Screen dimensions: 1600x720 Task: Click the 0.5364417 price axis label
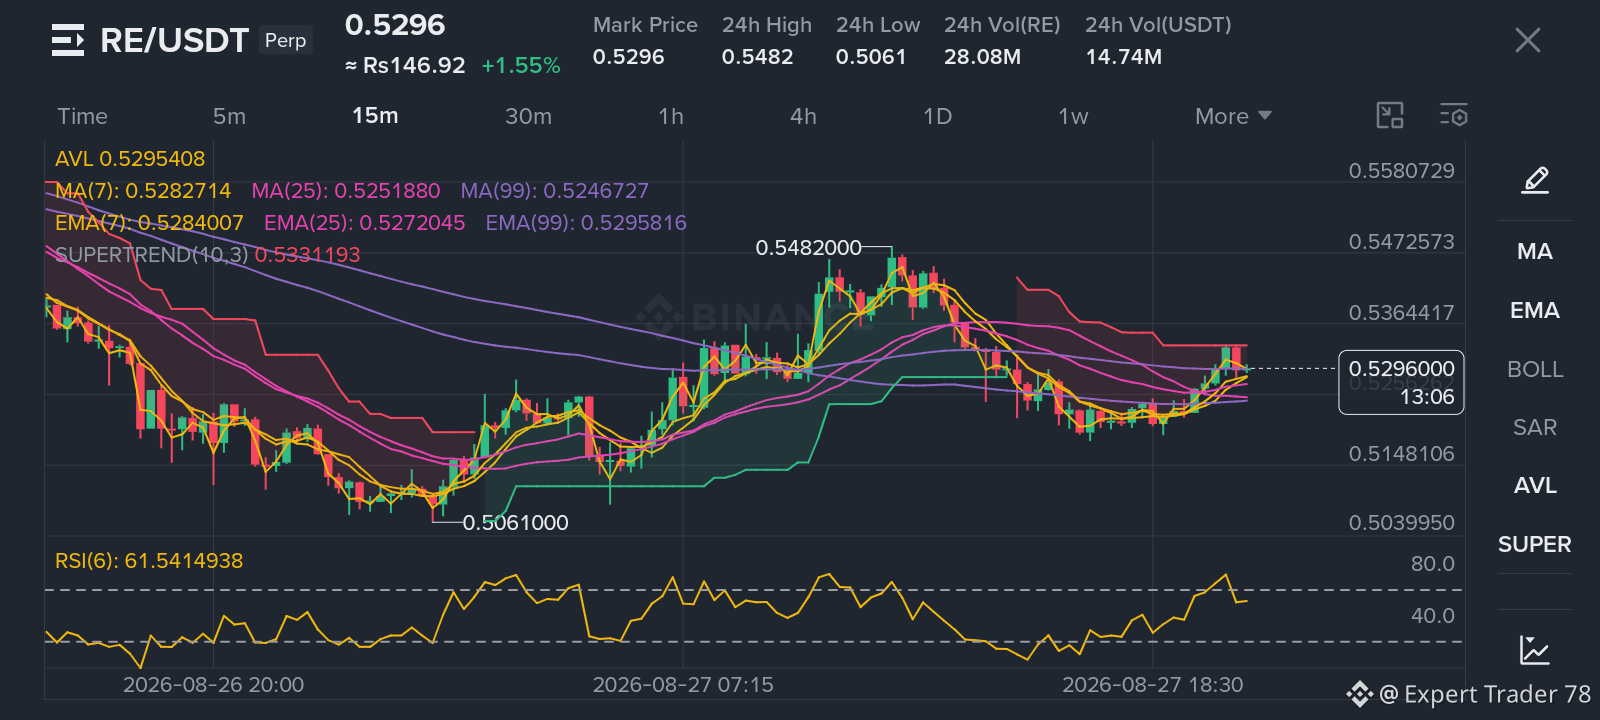[x=1401, y=313]
